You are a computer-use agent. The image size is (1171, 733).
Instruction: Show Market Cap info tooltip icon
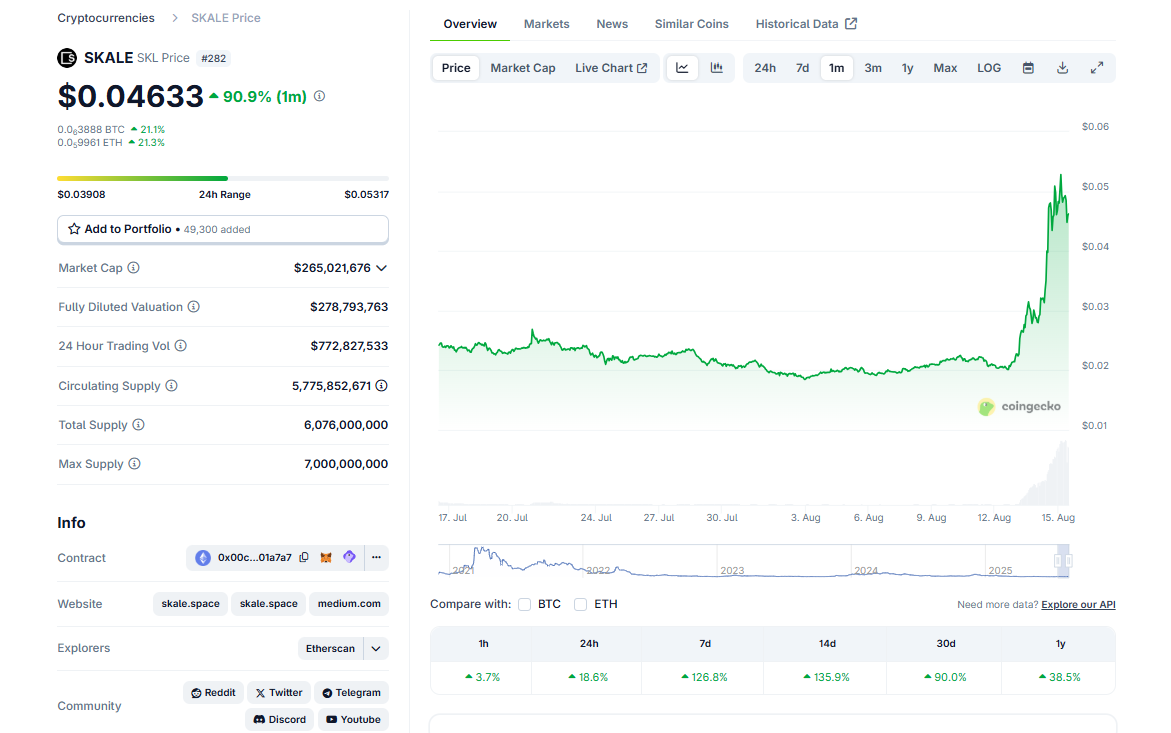[134, 267]
